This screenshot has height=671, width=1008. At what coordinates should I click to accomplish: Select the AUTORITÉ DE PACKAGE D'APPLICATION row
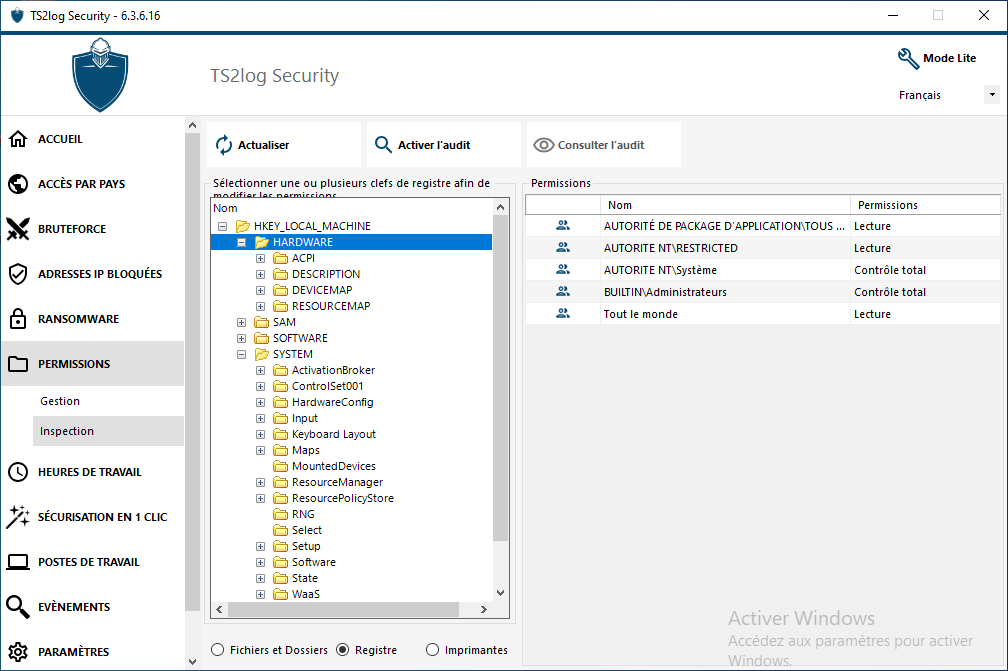pyautogui.click(x=762, y=226)
